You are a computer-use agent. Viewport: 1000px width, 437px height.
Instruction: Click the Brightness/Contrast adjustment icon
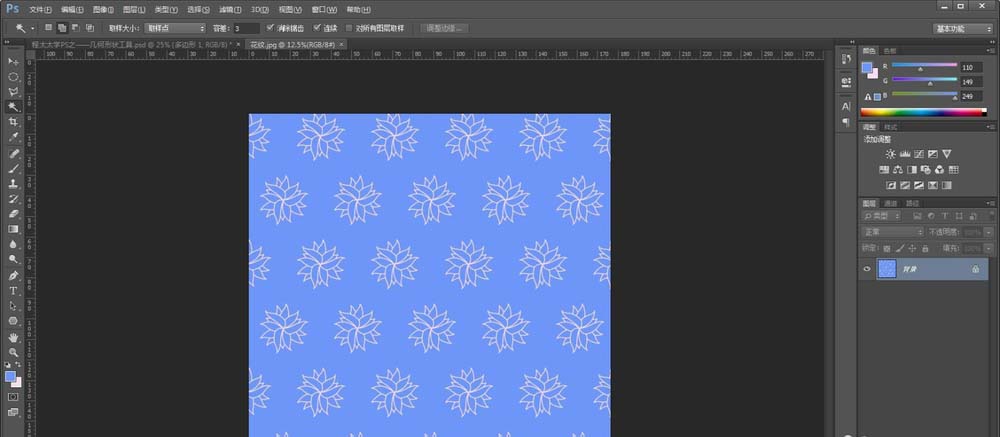[890, 154]
